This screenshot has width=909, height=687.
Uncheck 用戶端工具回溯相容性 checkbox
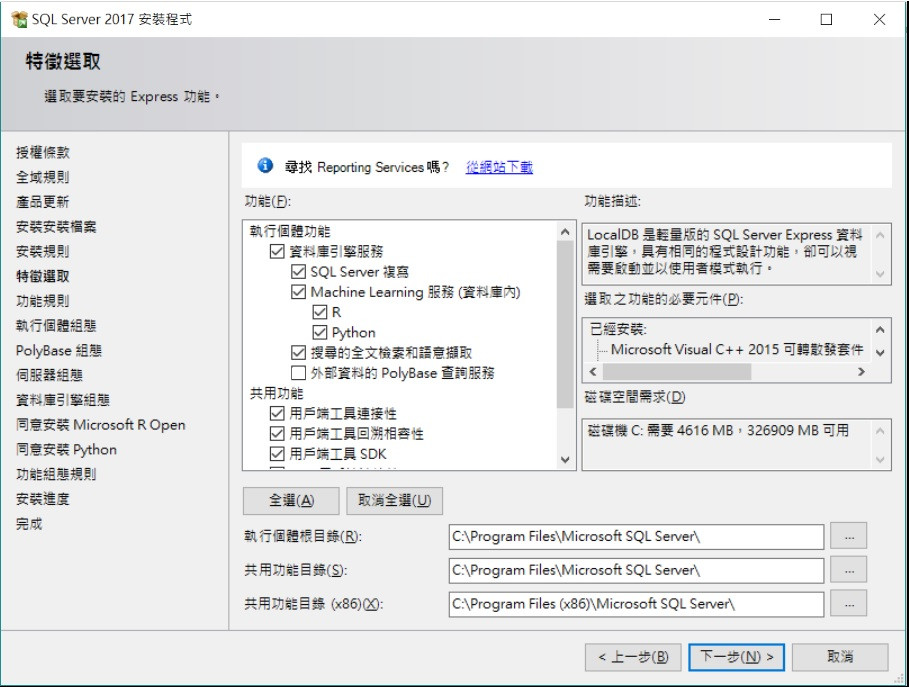pos(277,434)
